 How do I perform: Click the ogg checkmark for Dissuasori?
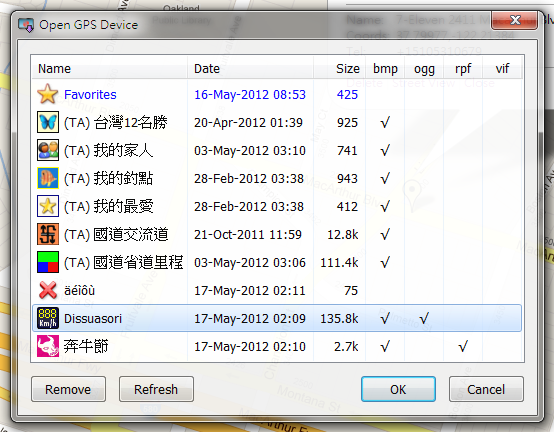coord(424,318)
